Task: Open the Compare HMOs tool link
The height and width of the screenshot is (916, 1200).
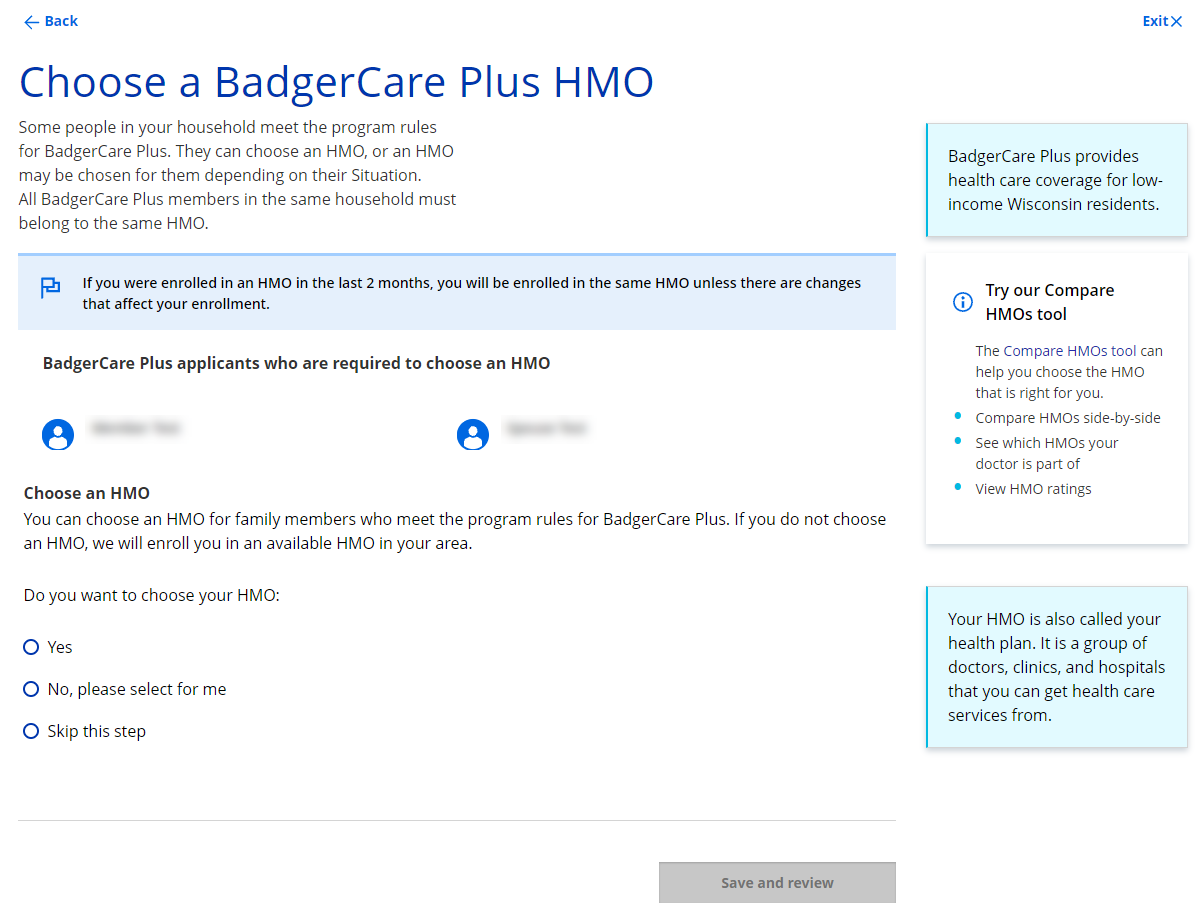Action: (x=1069, y=351)
